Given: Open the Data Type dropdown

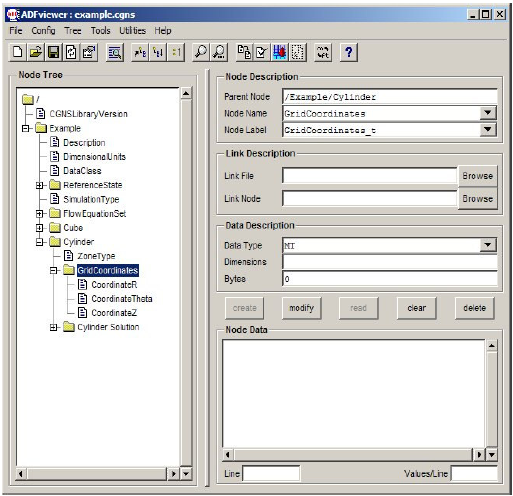Looking at the screenshot, I should pyautogui.click(x=488, y=245).
